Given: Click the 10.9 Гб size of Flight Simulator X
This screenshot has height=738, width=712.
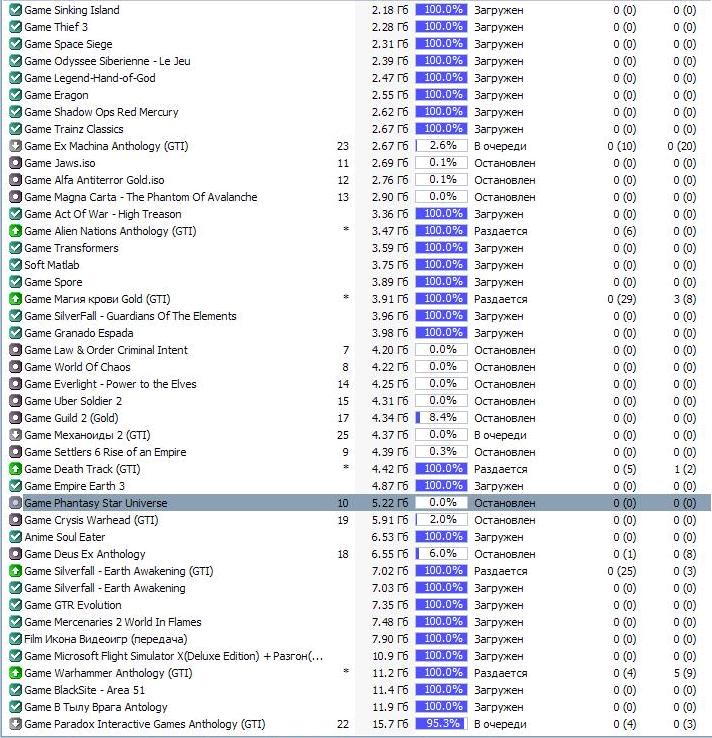Looking at the screenshot, I should (x=390, y=656).
